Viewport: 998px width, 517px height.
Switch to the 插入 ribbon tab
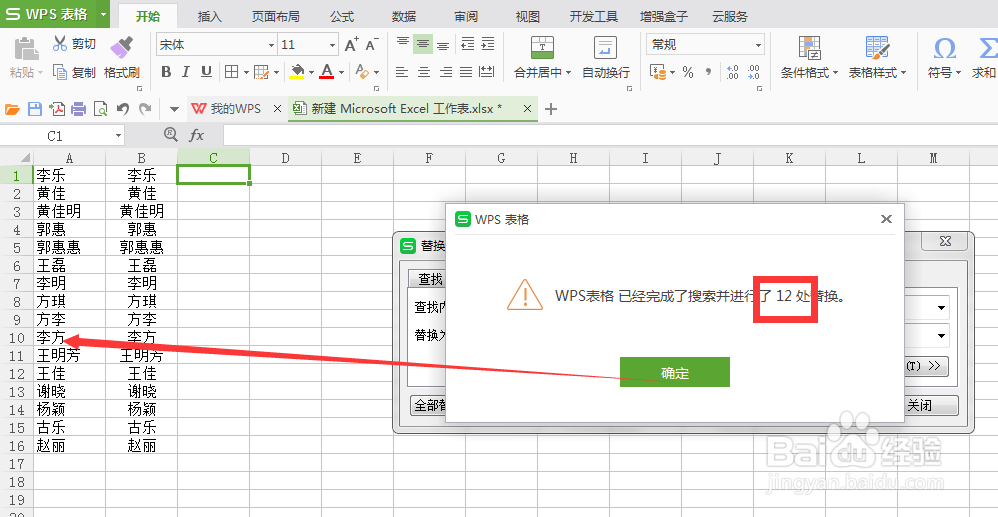point(209,17)
